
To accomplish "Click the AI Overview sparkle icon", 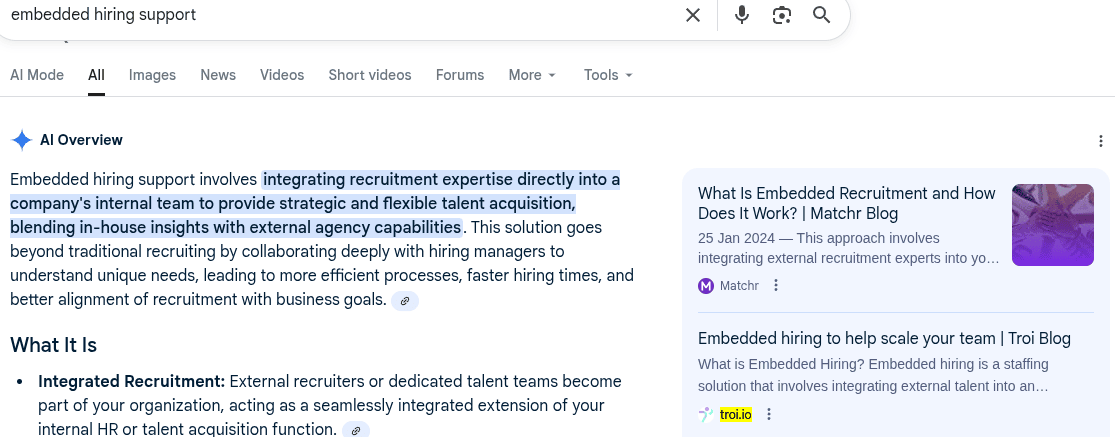I will [22, 140].
